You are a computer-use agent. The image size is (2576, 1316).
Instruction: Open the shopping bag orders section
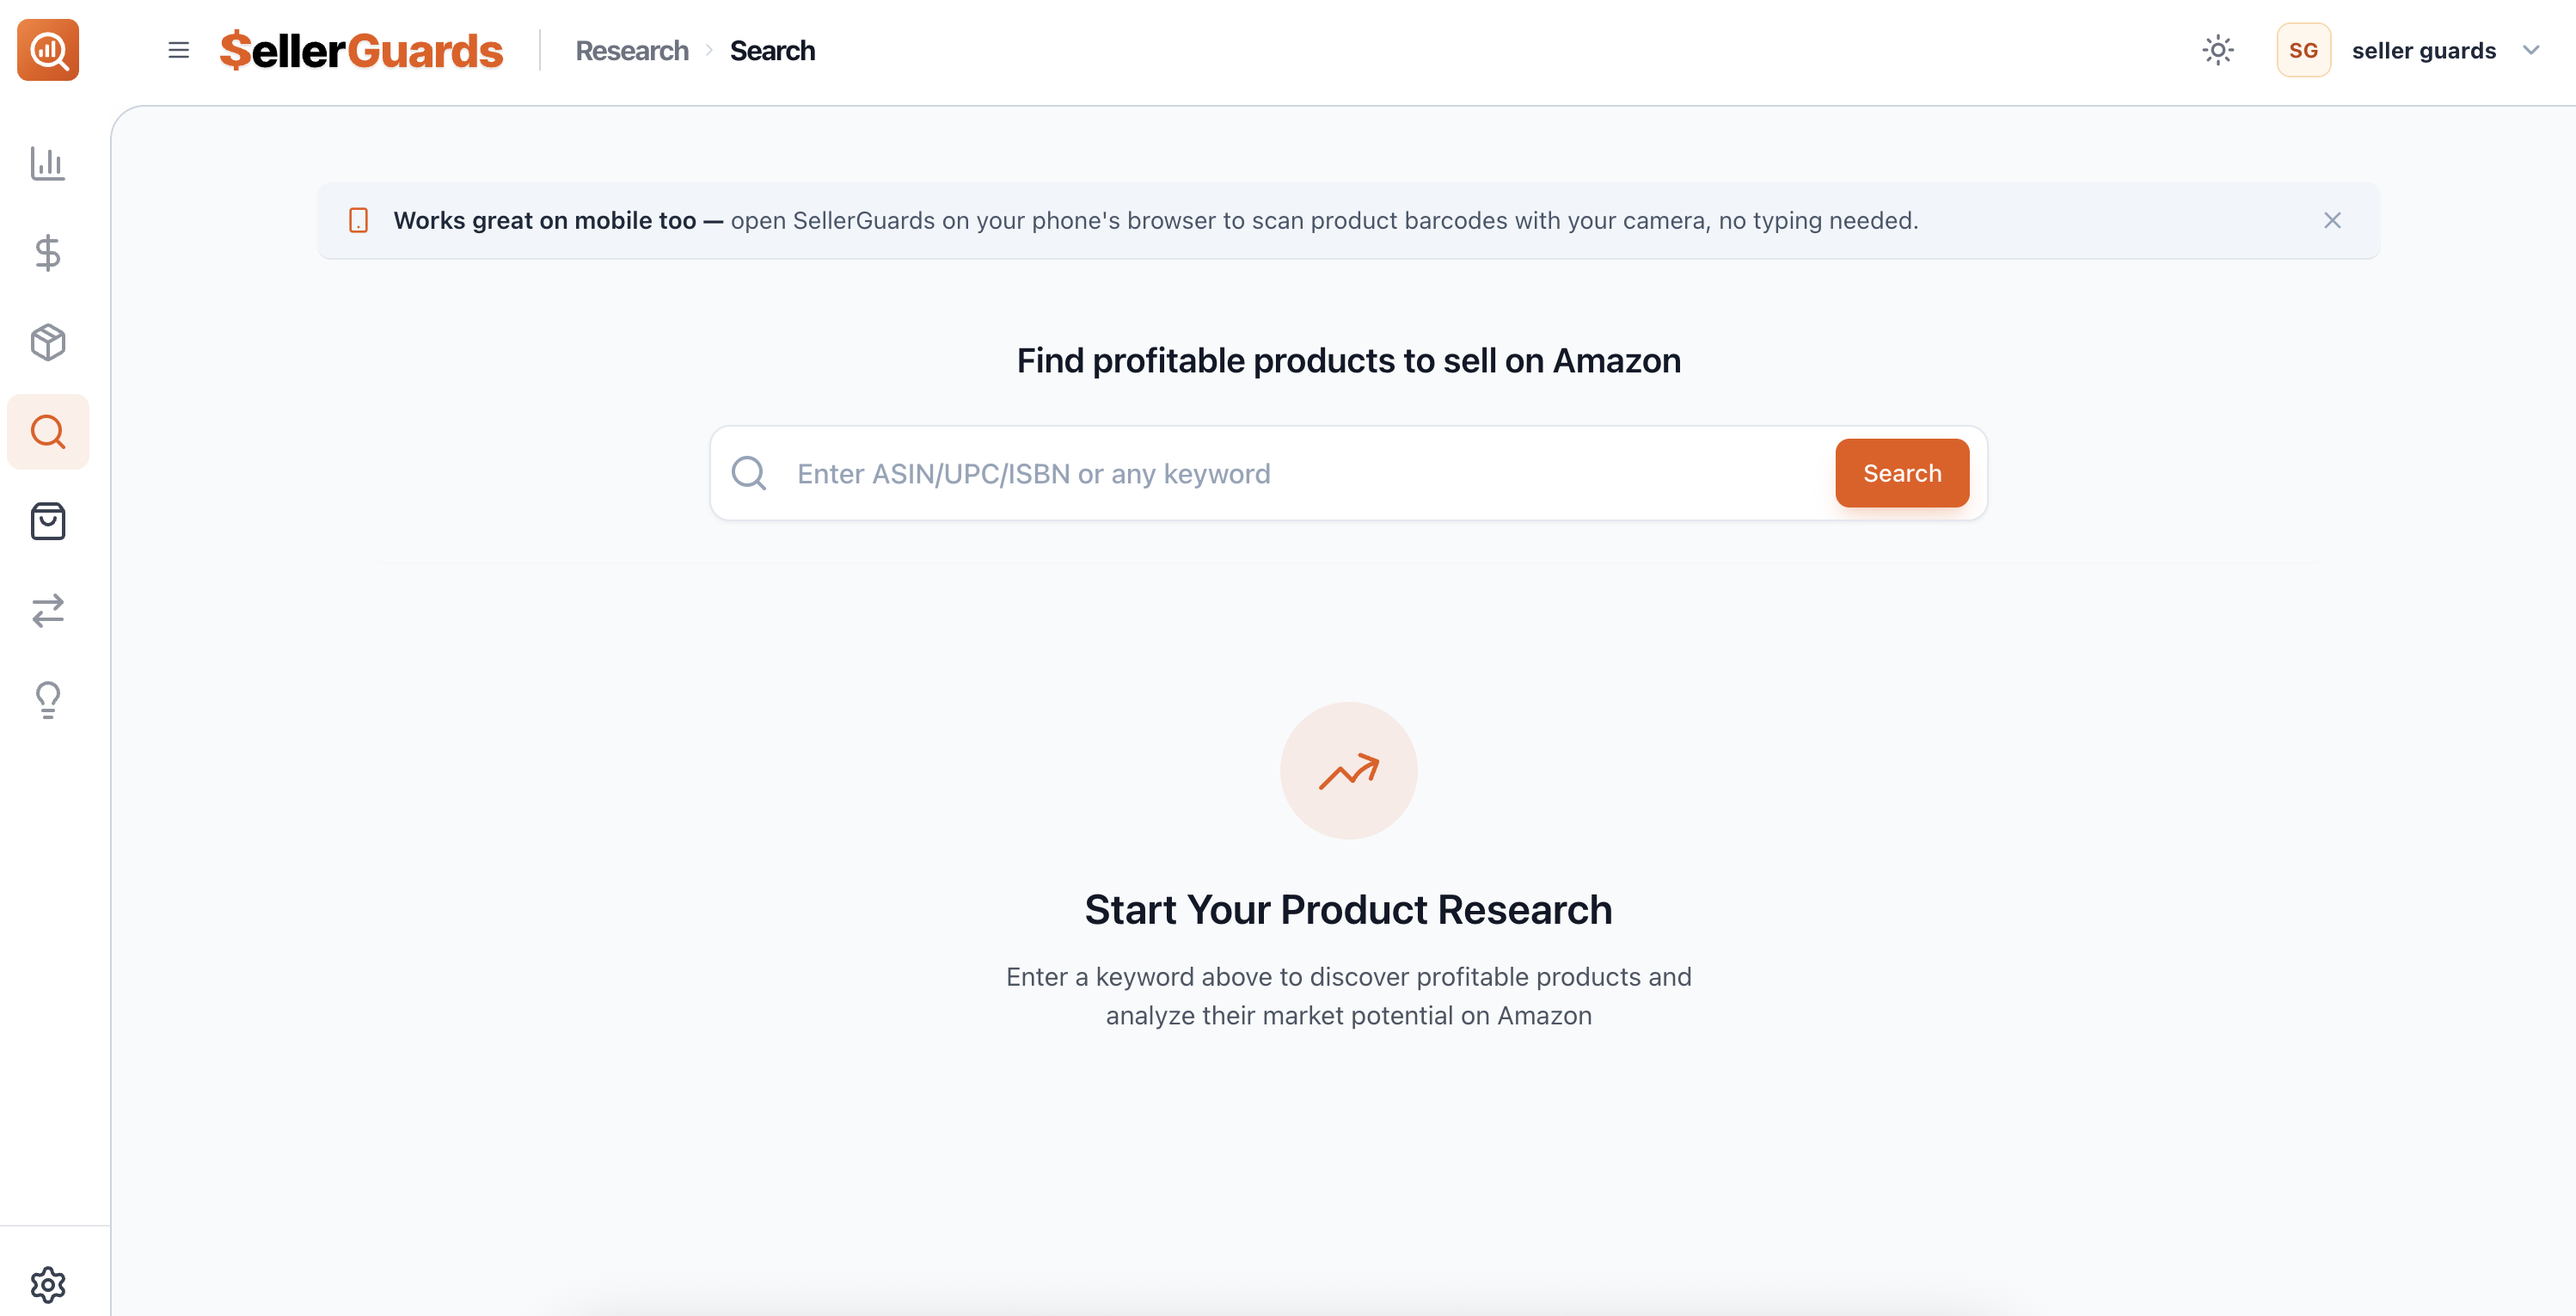point(47,521)
